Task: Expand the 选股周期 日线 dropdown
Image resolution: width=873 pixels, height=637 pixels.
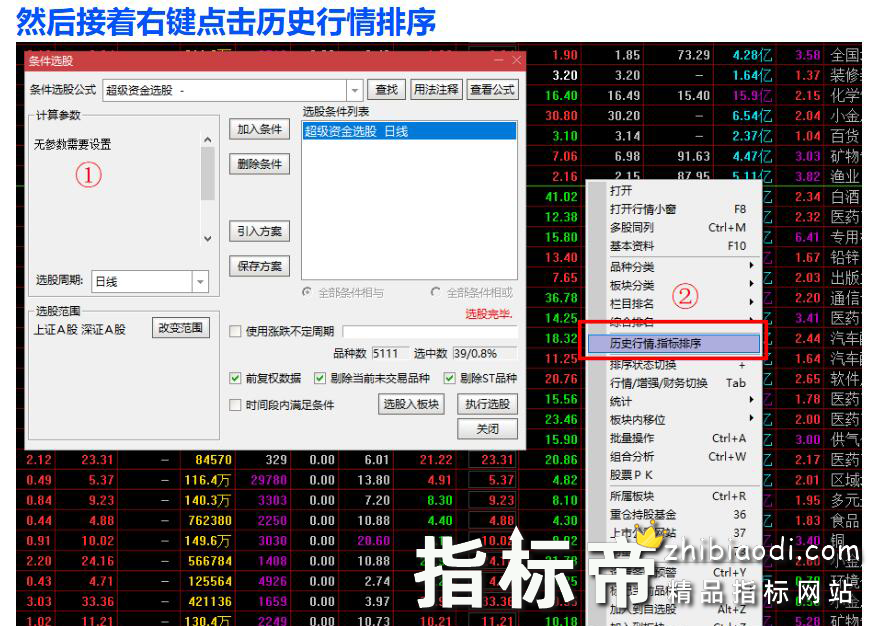Action: coord(200,282)
